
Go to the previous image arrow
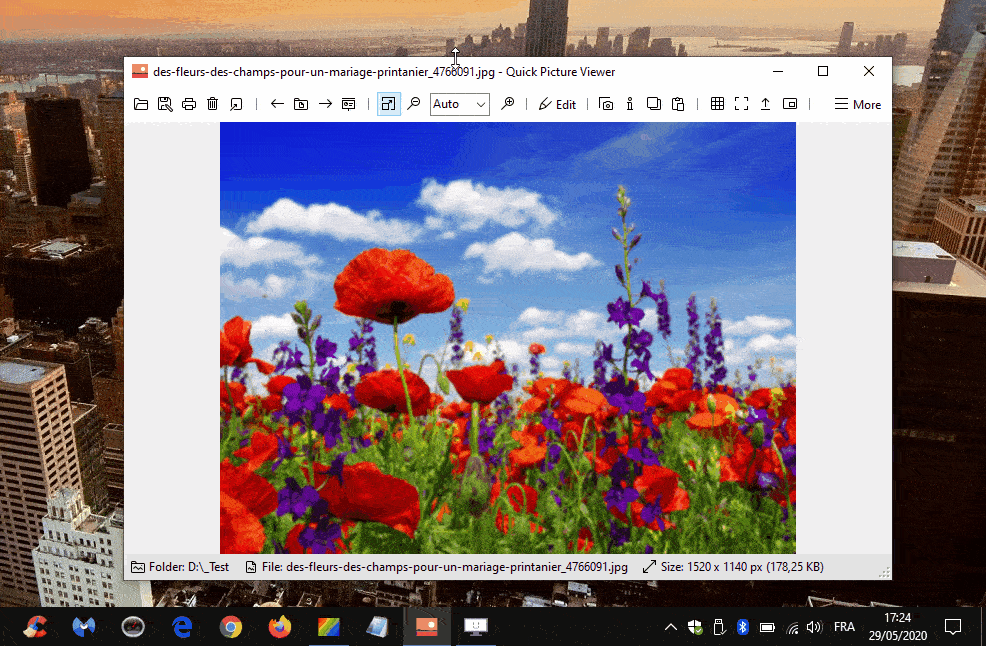(277, 104)
